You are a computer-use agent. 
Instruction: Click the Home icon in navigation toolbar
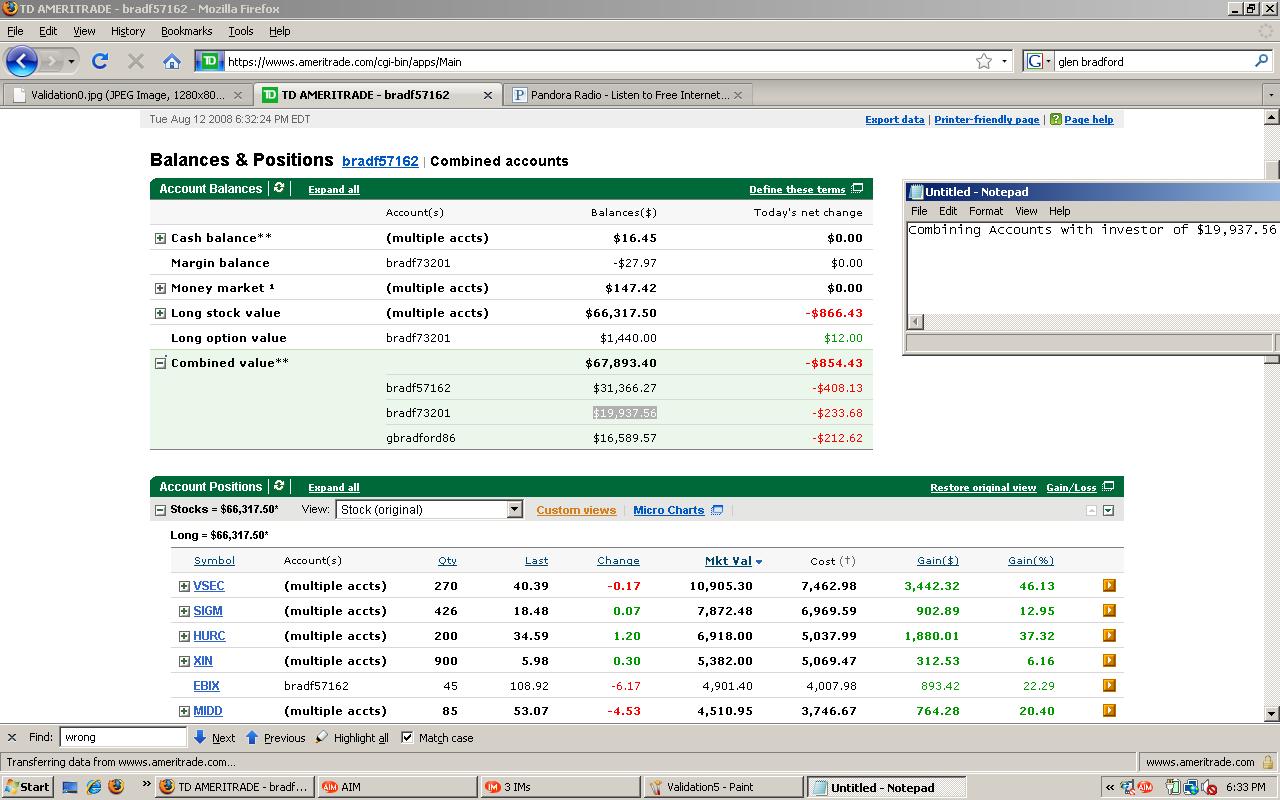coord(172,61)
